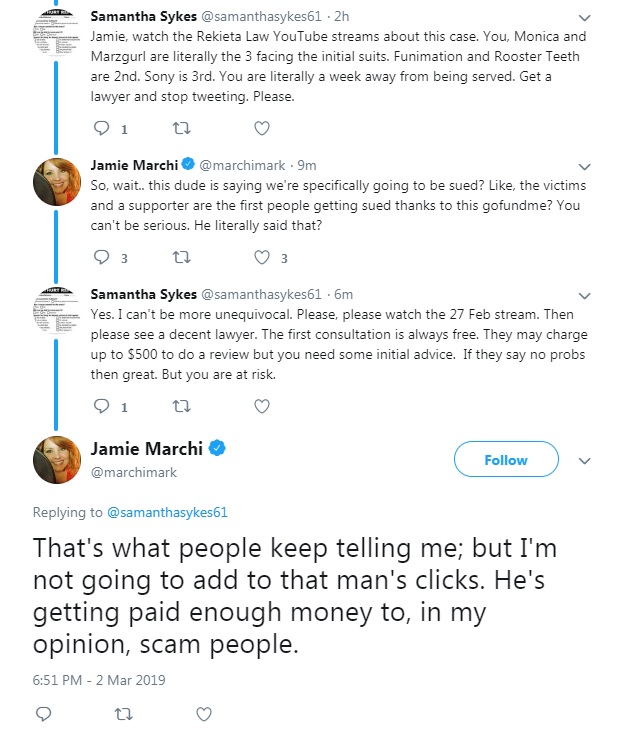The image size is (624, 741).
Task: Expand menu chevron next to Follow button
Action: click(585, 461)
